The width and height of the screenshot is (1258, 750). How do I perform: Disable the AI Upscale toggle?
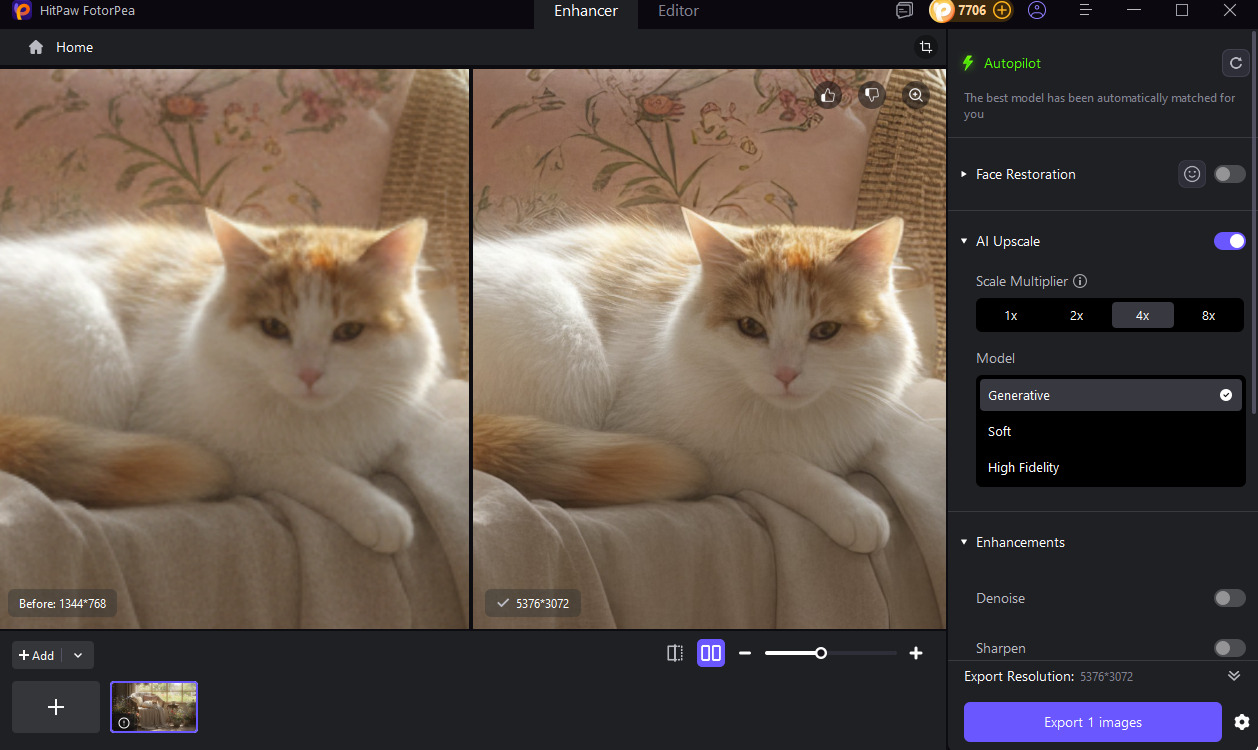click(1228, 241)
